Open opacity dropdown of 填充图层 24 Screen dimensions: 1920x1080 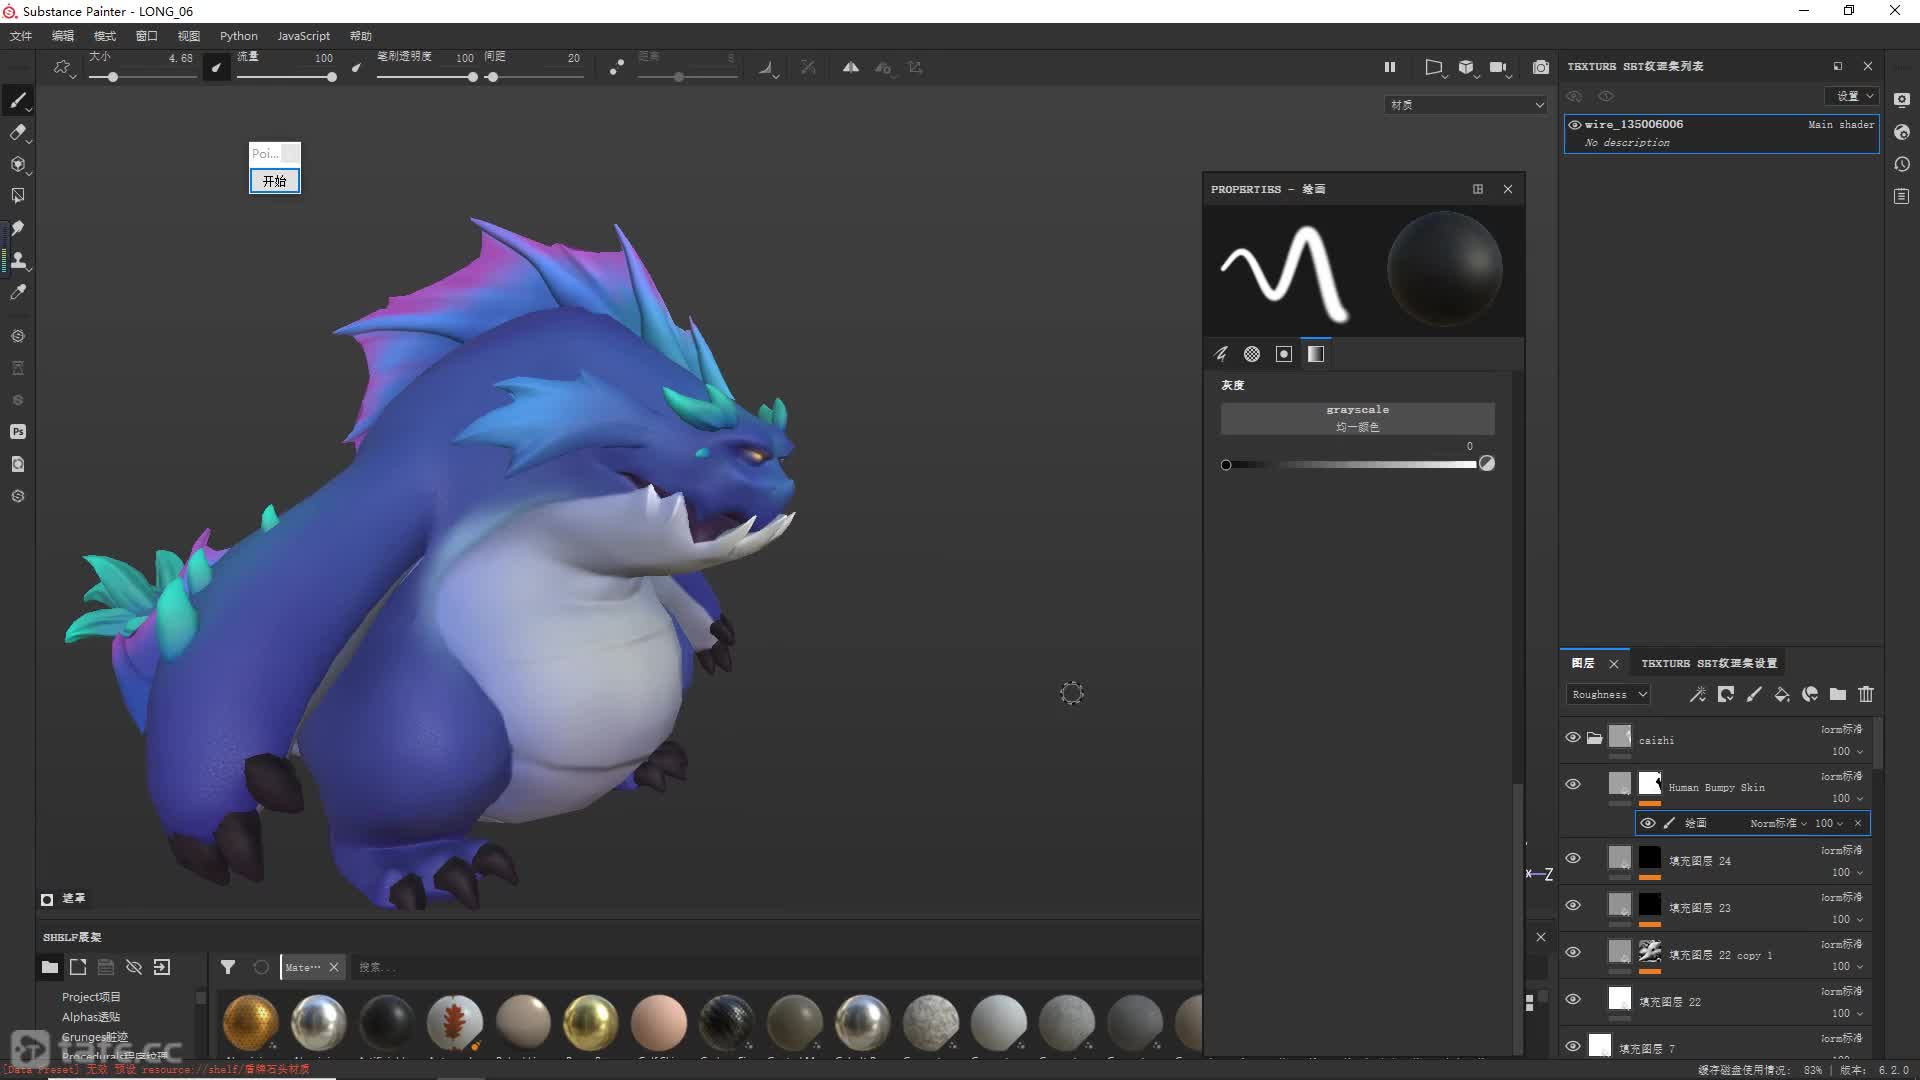click(x=1847, y=872)
